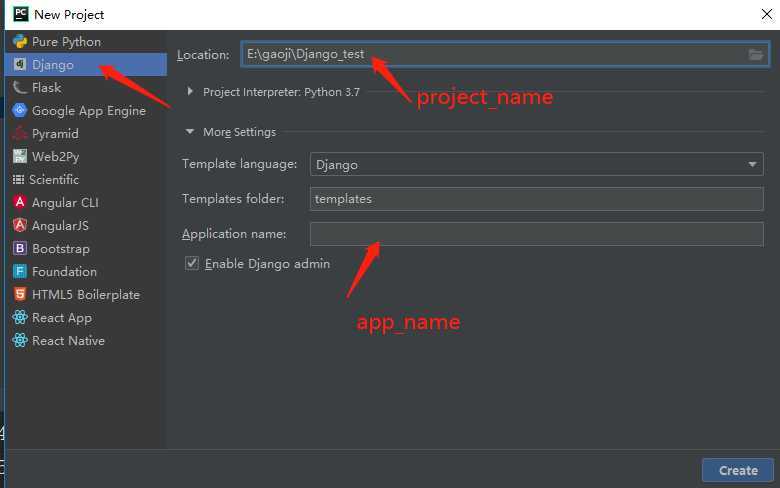The height and width of the screenshot is (488, 780).
Task: Click the Templates folder field
Action: pos(536,199)
